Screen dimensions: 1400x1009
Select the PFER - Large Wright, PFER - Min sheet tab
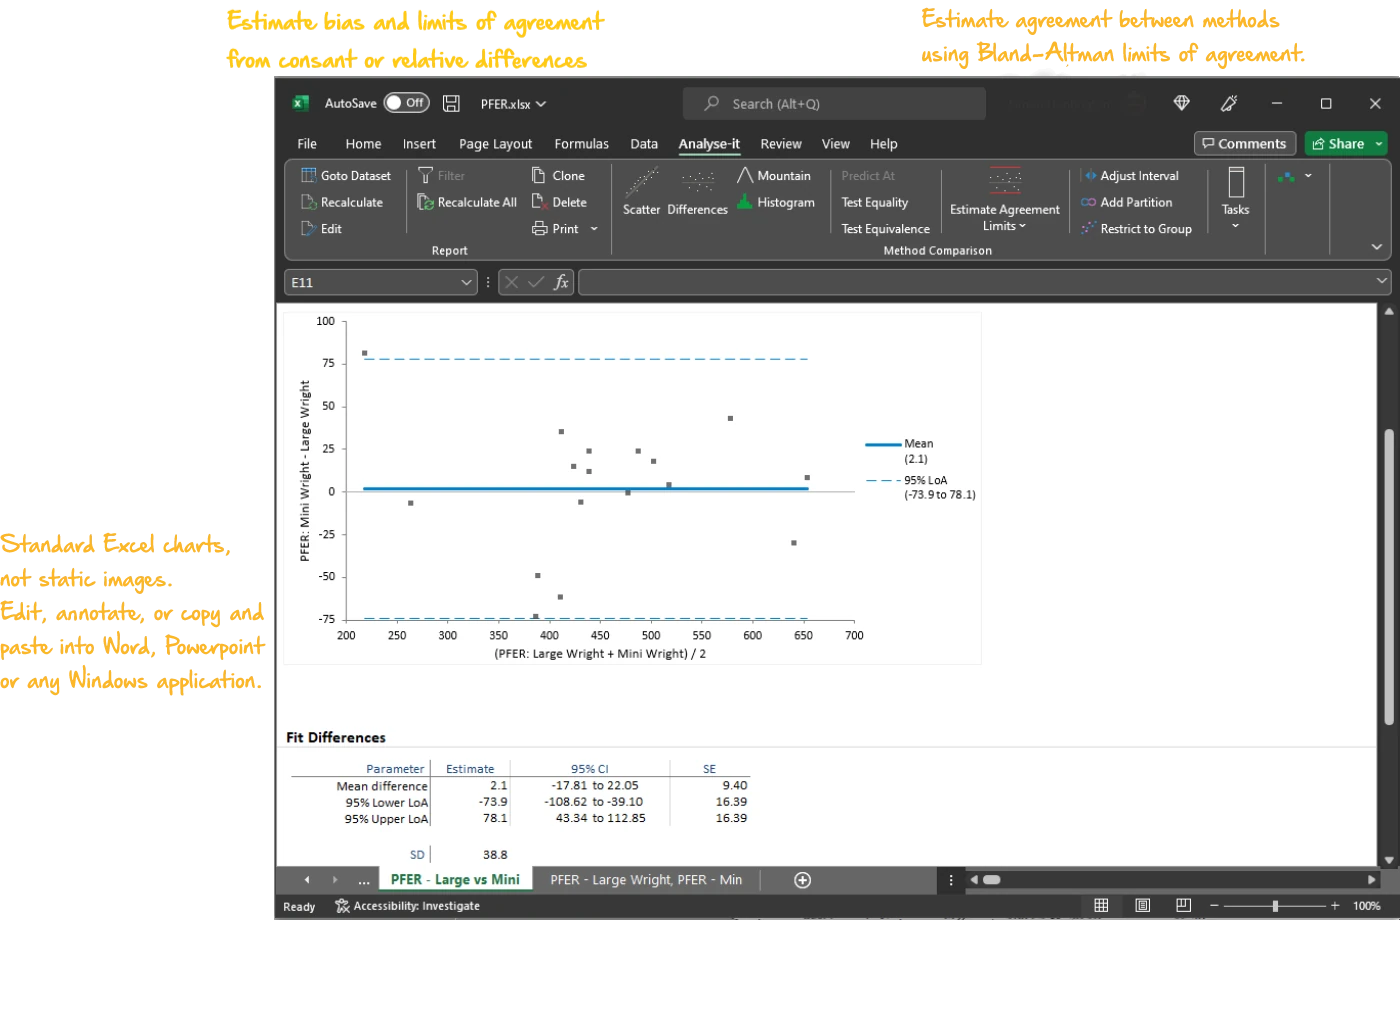click(x=646, y=880)
